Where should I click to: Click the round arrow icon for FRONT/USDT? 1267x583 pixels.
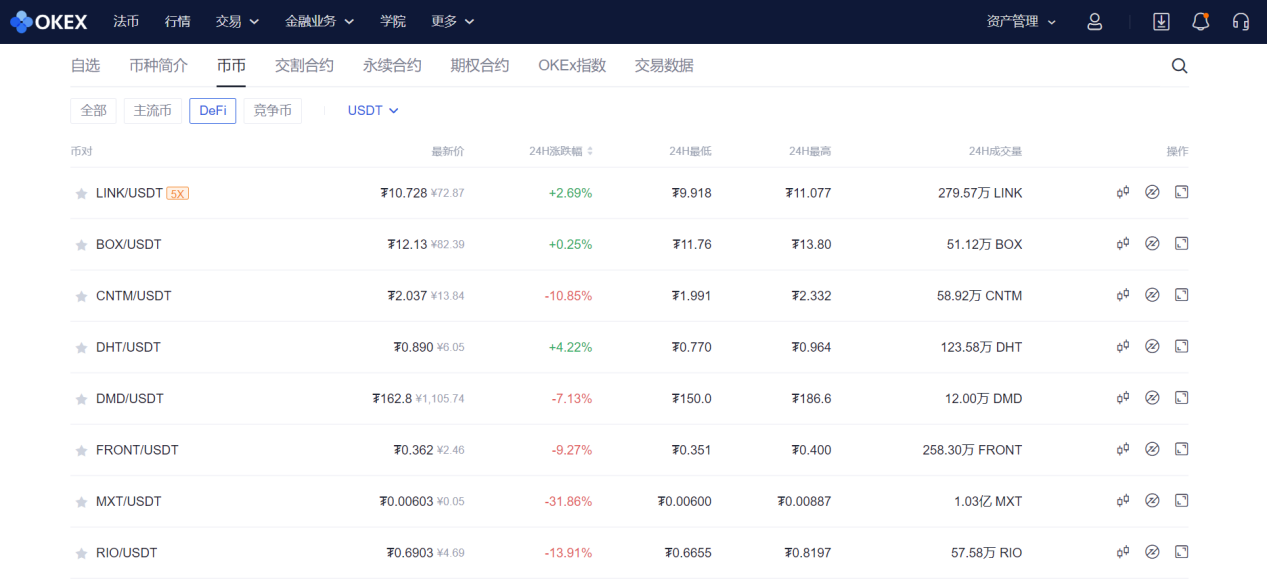(x=1152, y=449)
